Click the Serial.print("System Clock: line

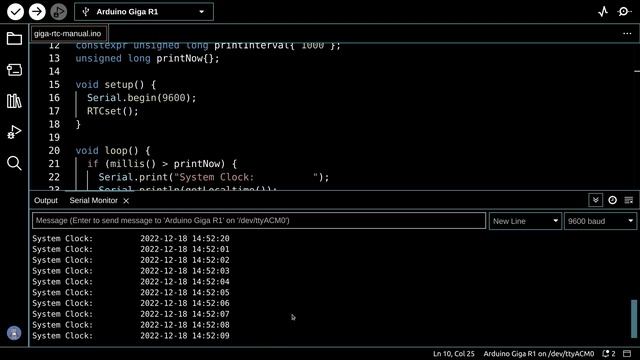pos(214,177)
